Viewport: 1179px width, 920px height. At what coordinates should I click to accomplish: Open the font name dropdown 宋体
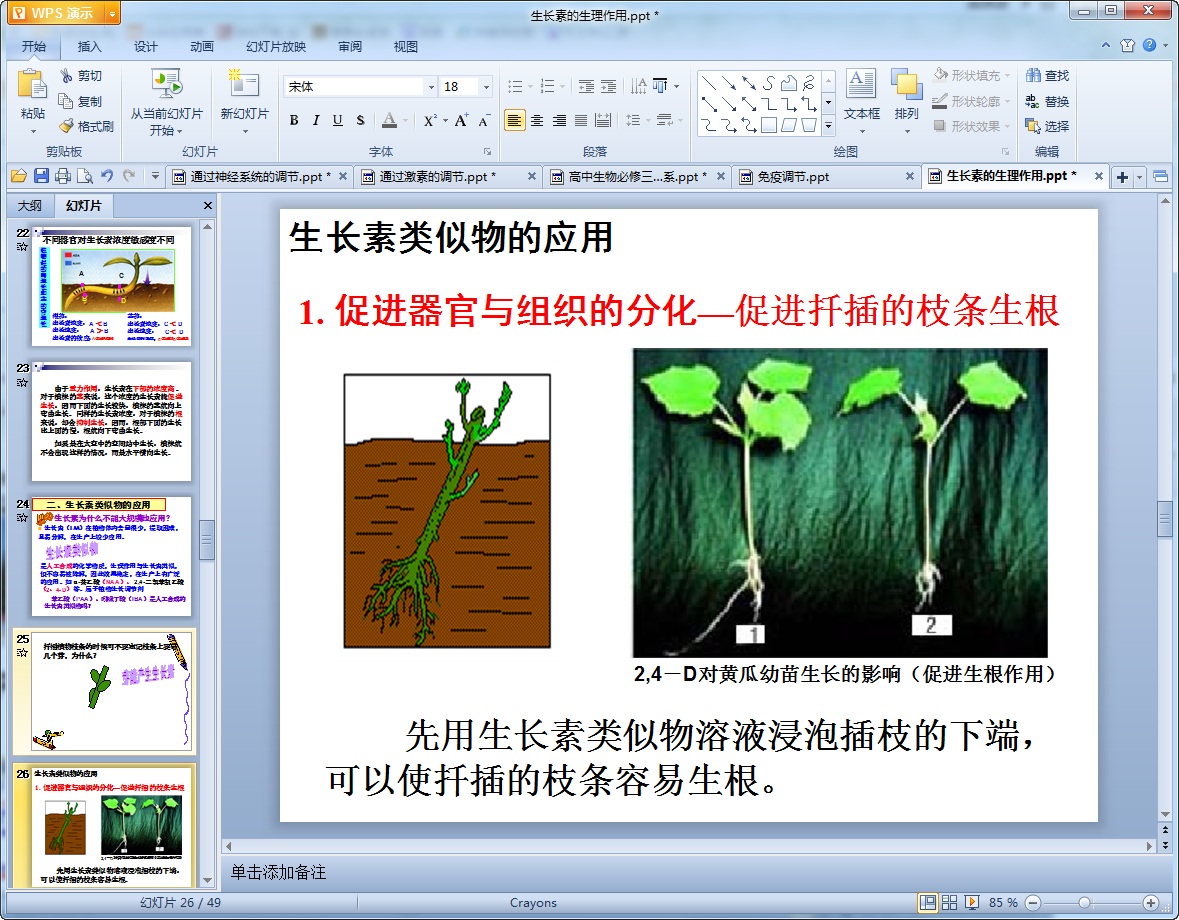click(x=431, y=86)
